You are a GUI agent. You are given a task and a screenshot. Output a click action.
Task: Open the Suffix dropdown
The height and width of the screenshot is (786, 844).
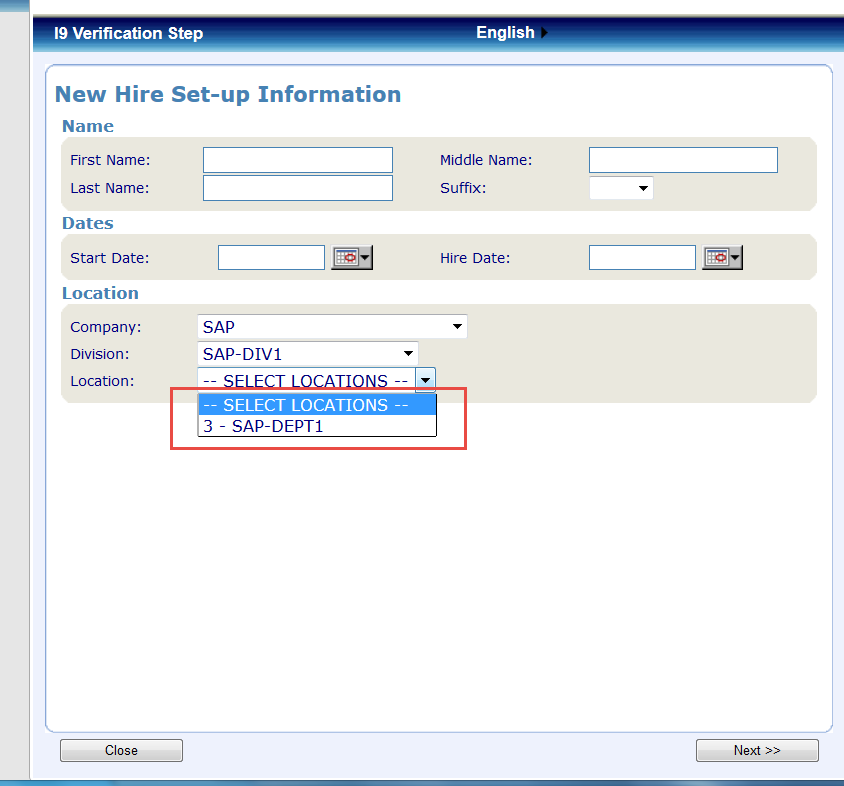tap(621, 188)
